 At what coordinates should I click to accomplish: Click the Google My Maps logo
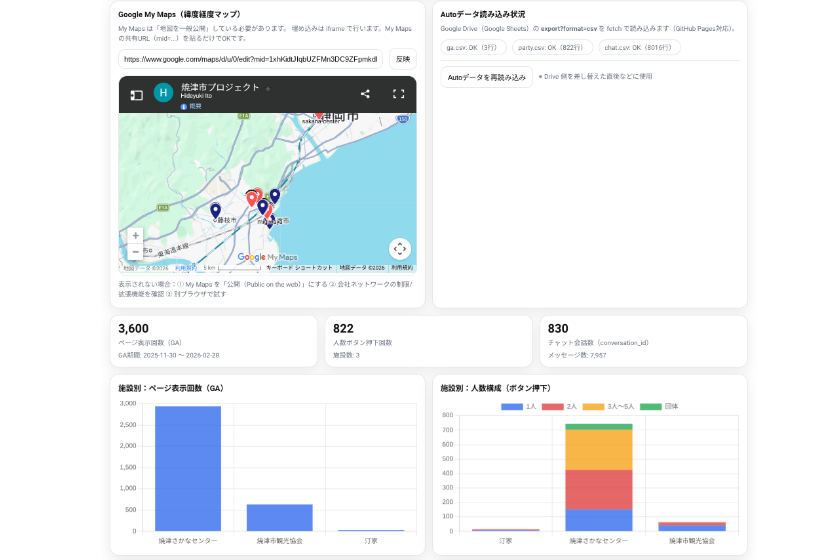267,257
